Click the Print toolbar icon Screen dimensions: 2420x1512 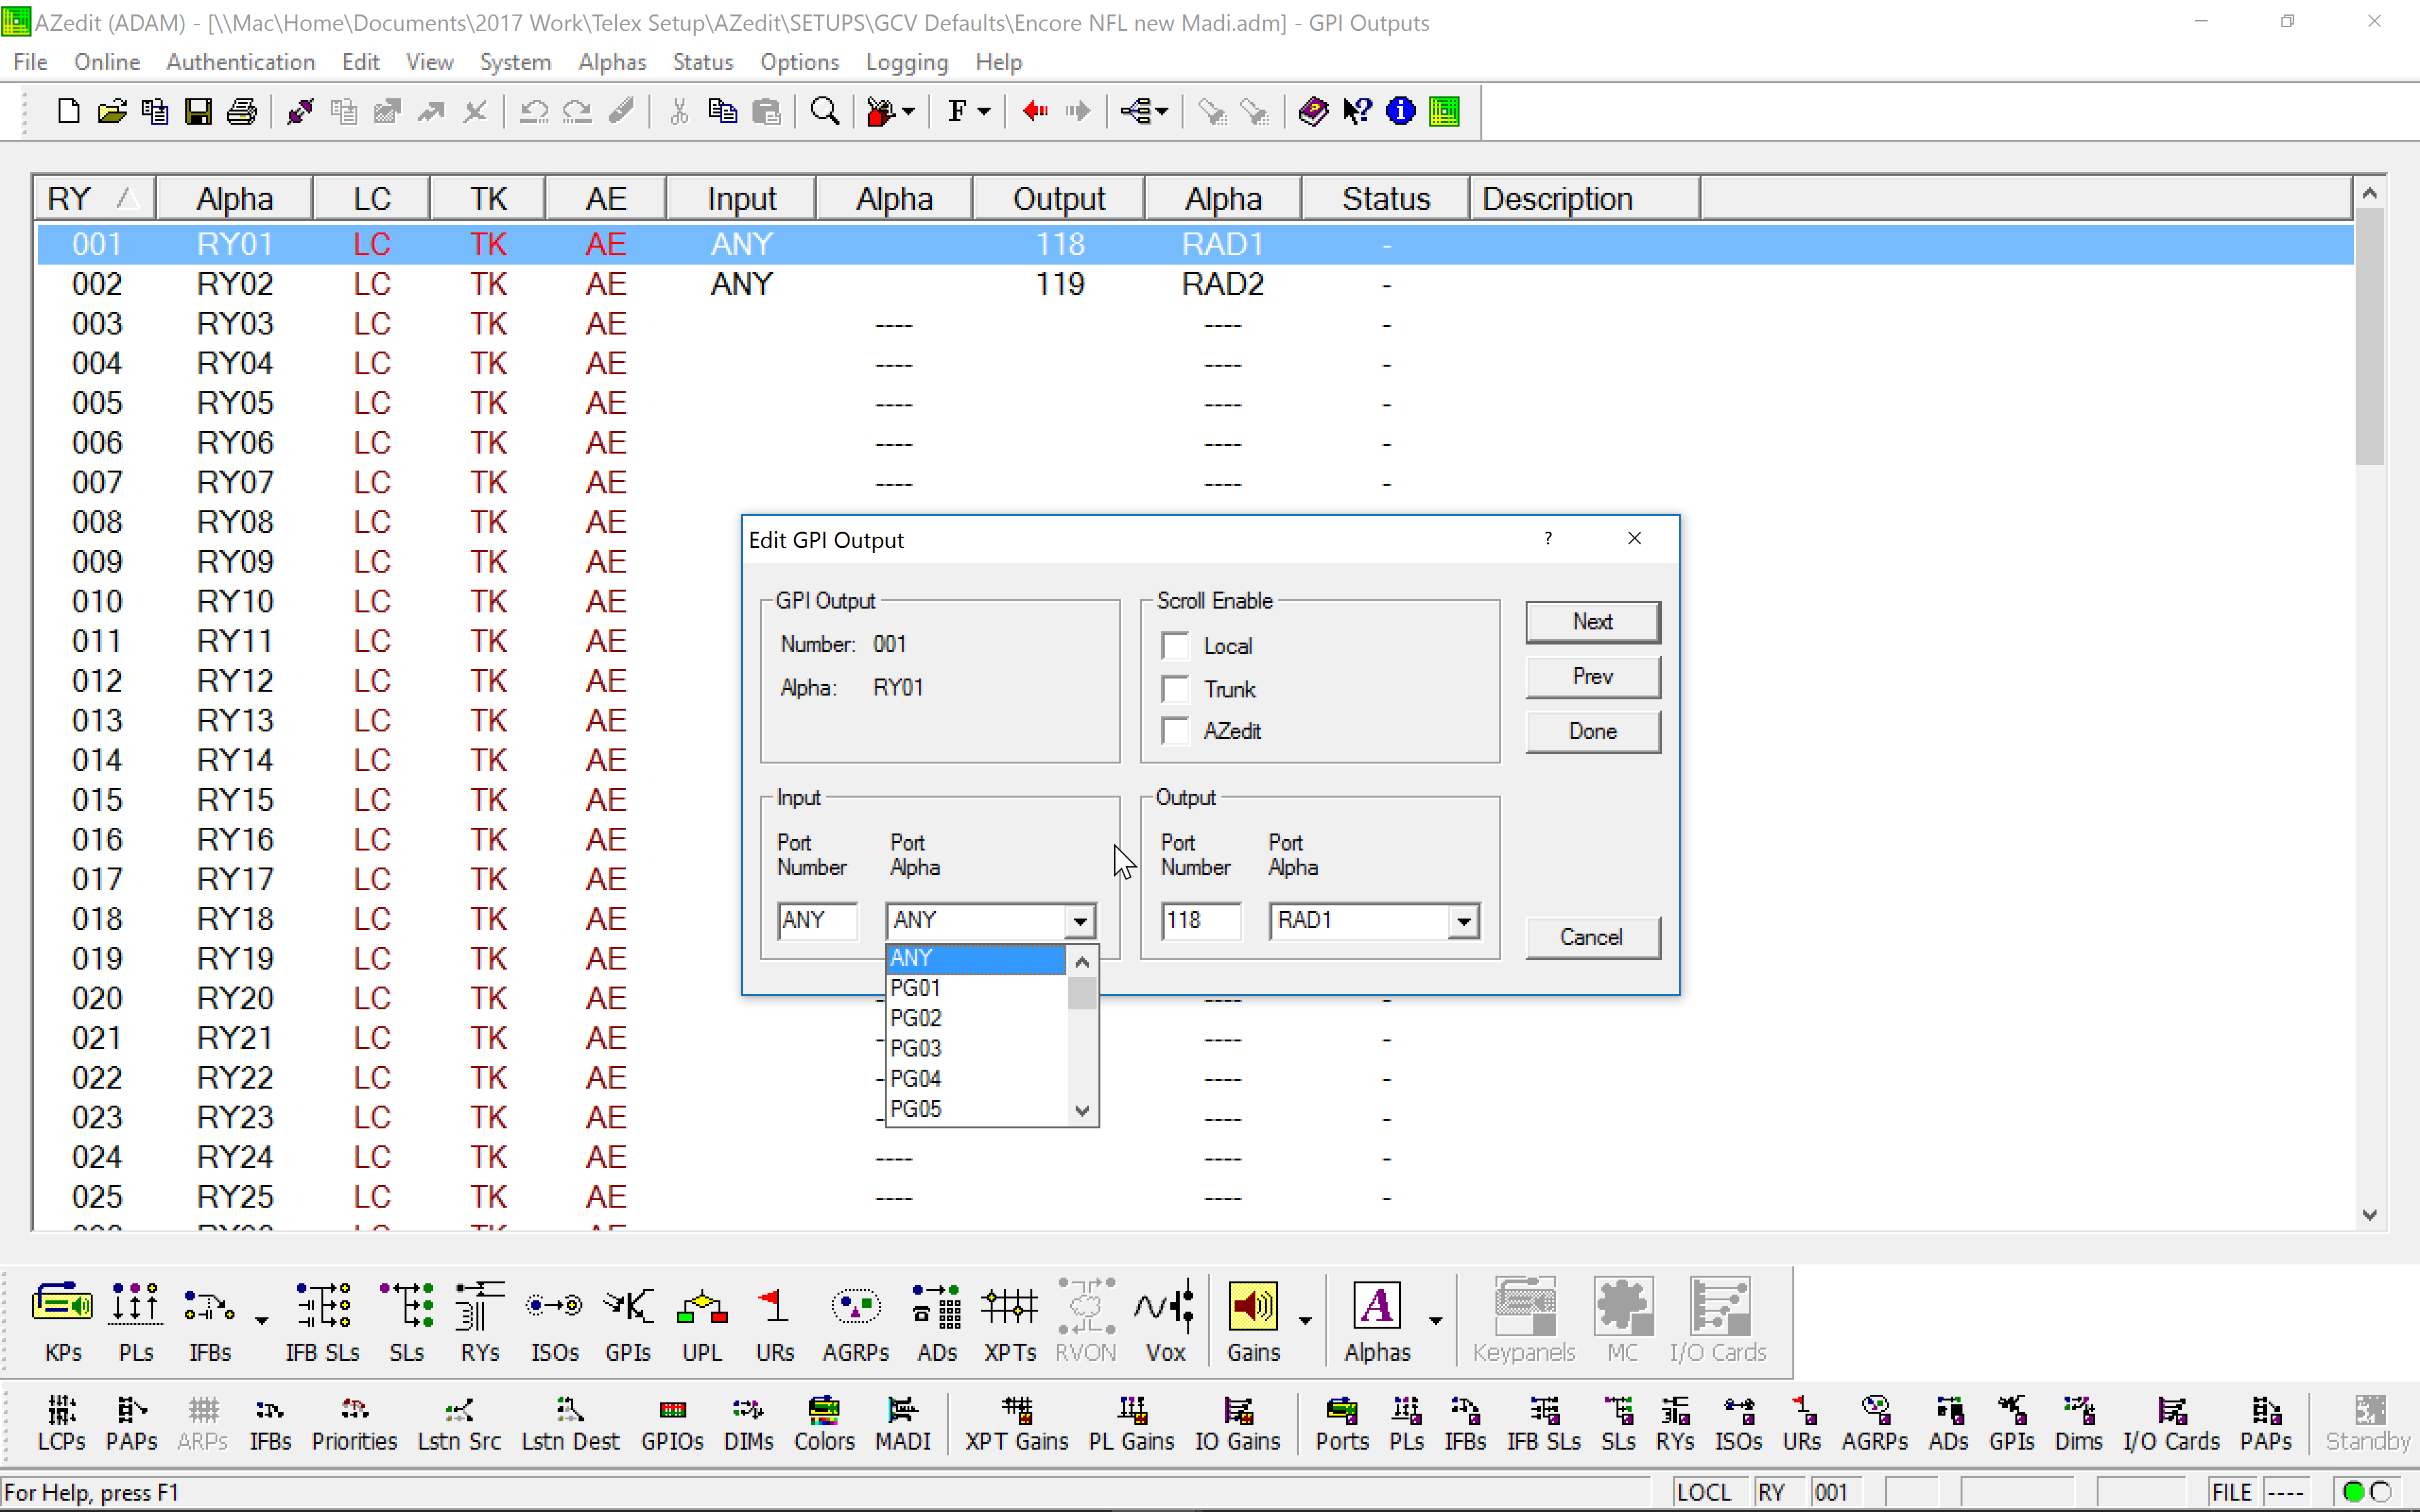click(241, 111)
